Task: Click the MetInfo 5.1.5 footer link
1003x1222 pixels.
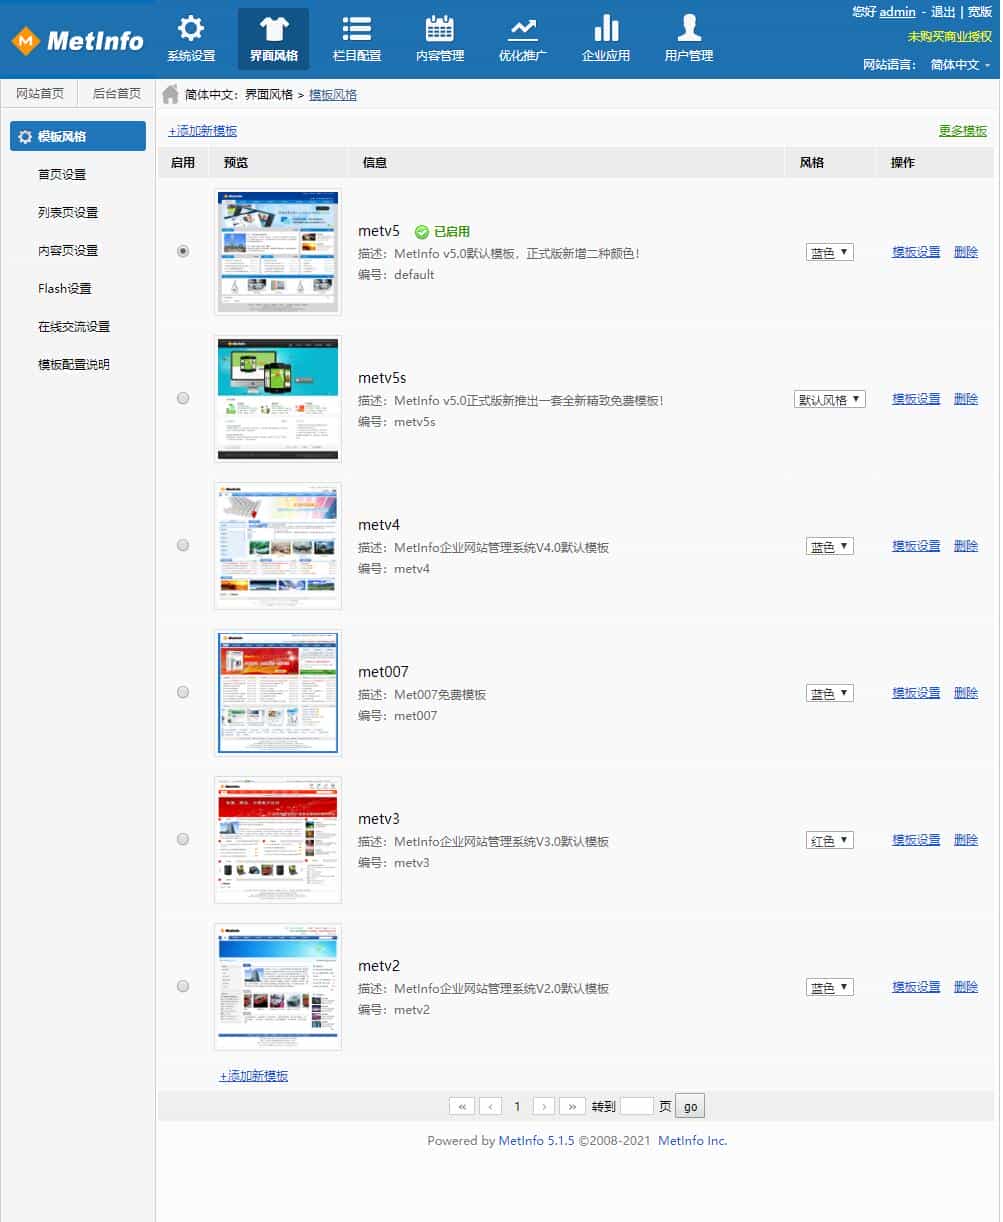Action: coord(536,1141)
